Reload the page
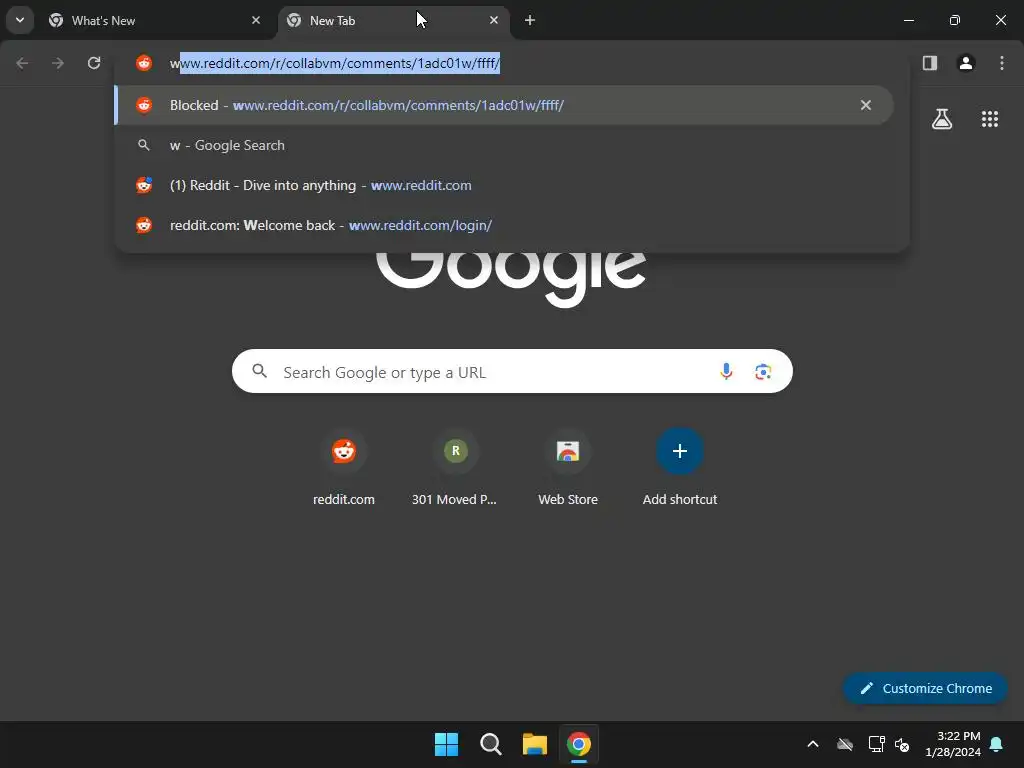1024x768 pixels. [x=94, y=63]
